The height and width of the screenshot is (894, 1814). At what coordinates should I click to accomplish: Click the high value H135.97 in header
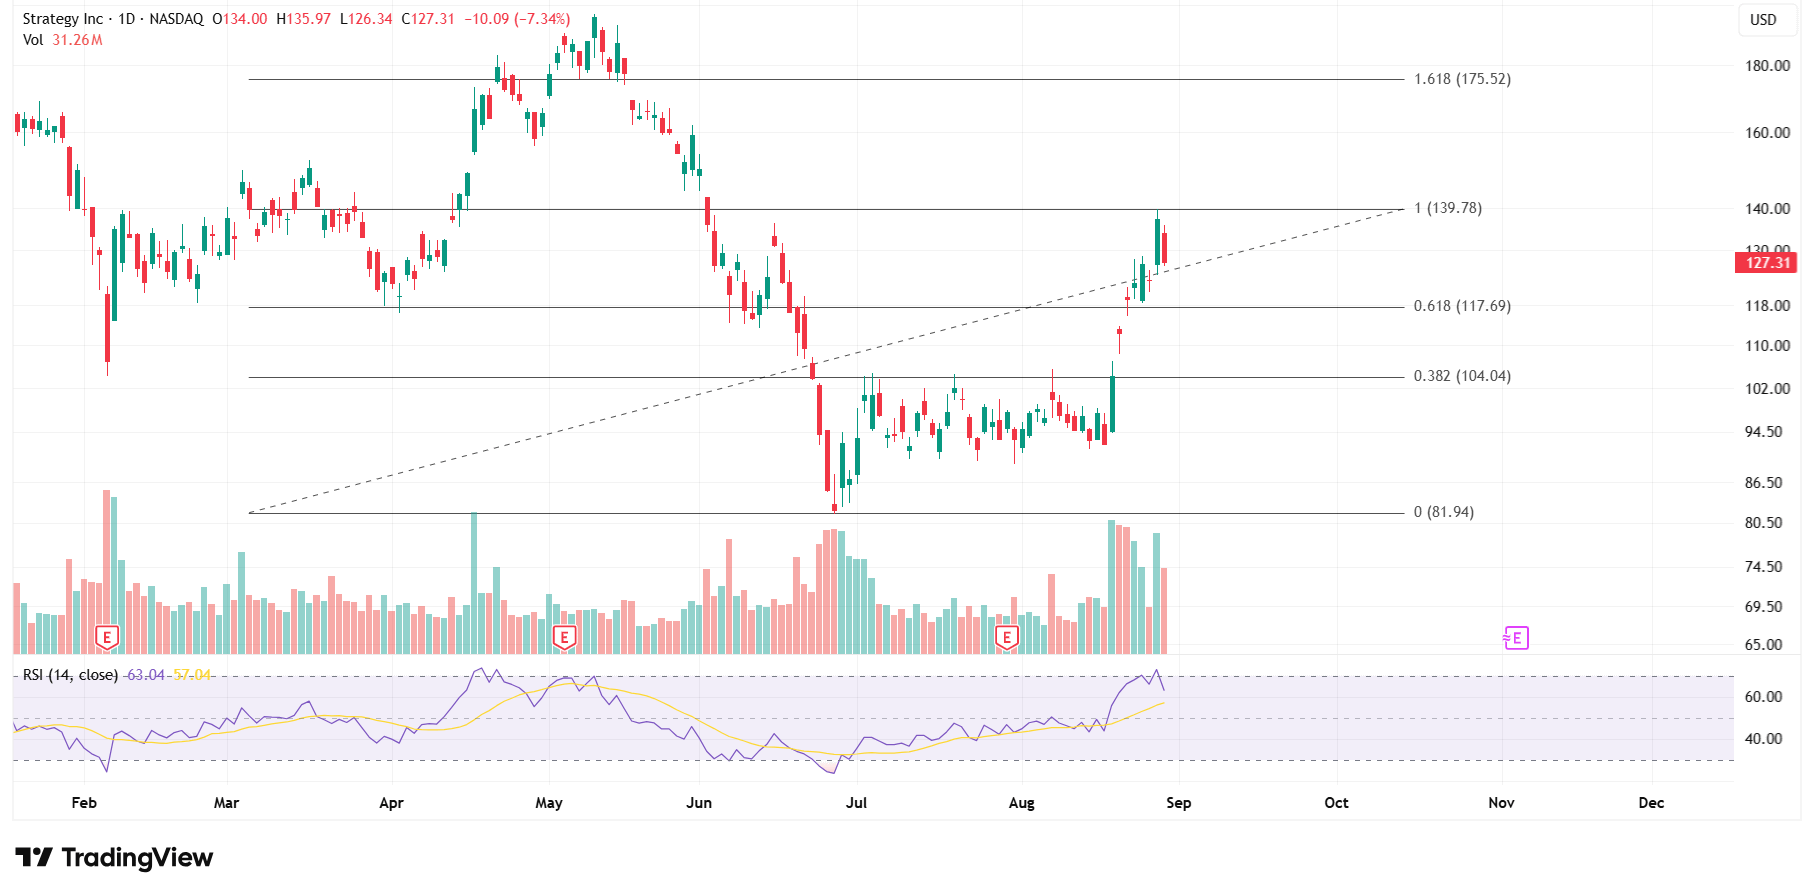(303, 19)
